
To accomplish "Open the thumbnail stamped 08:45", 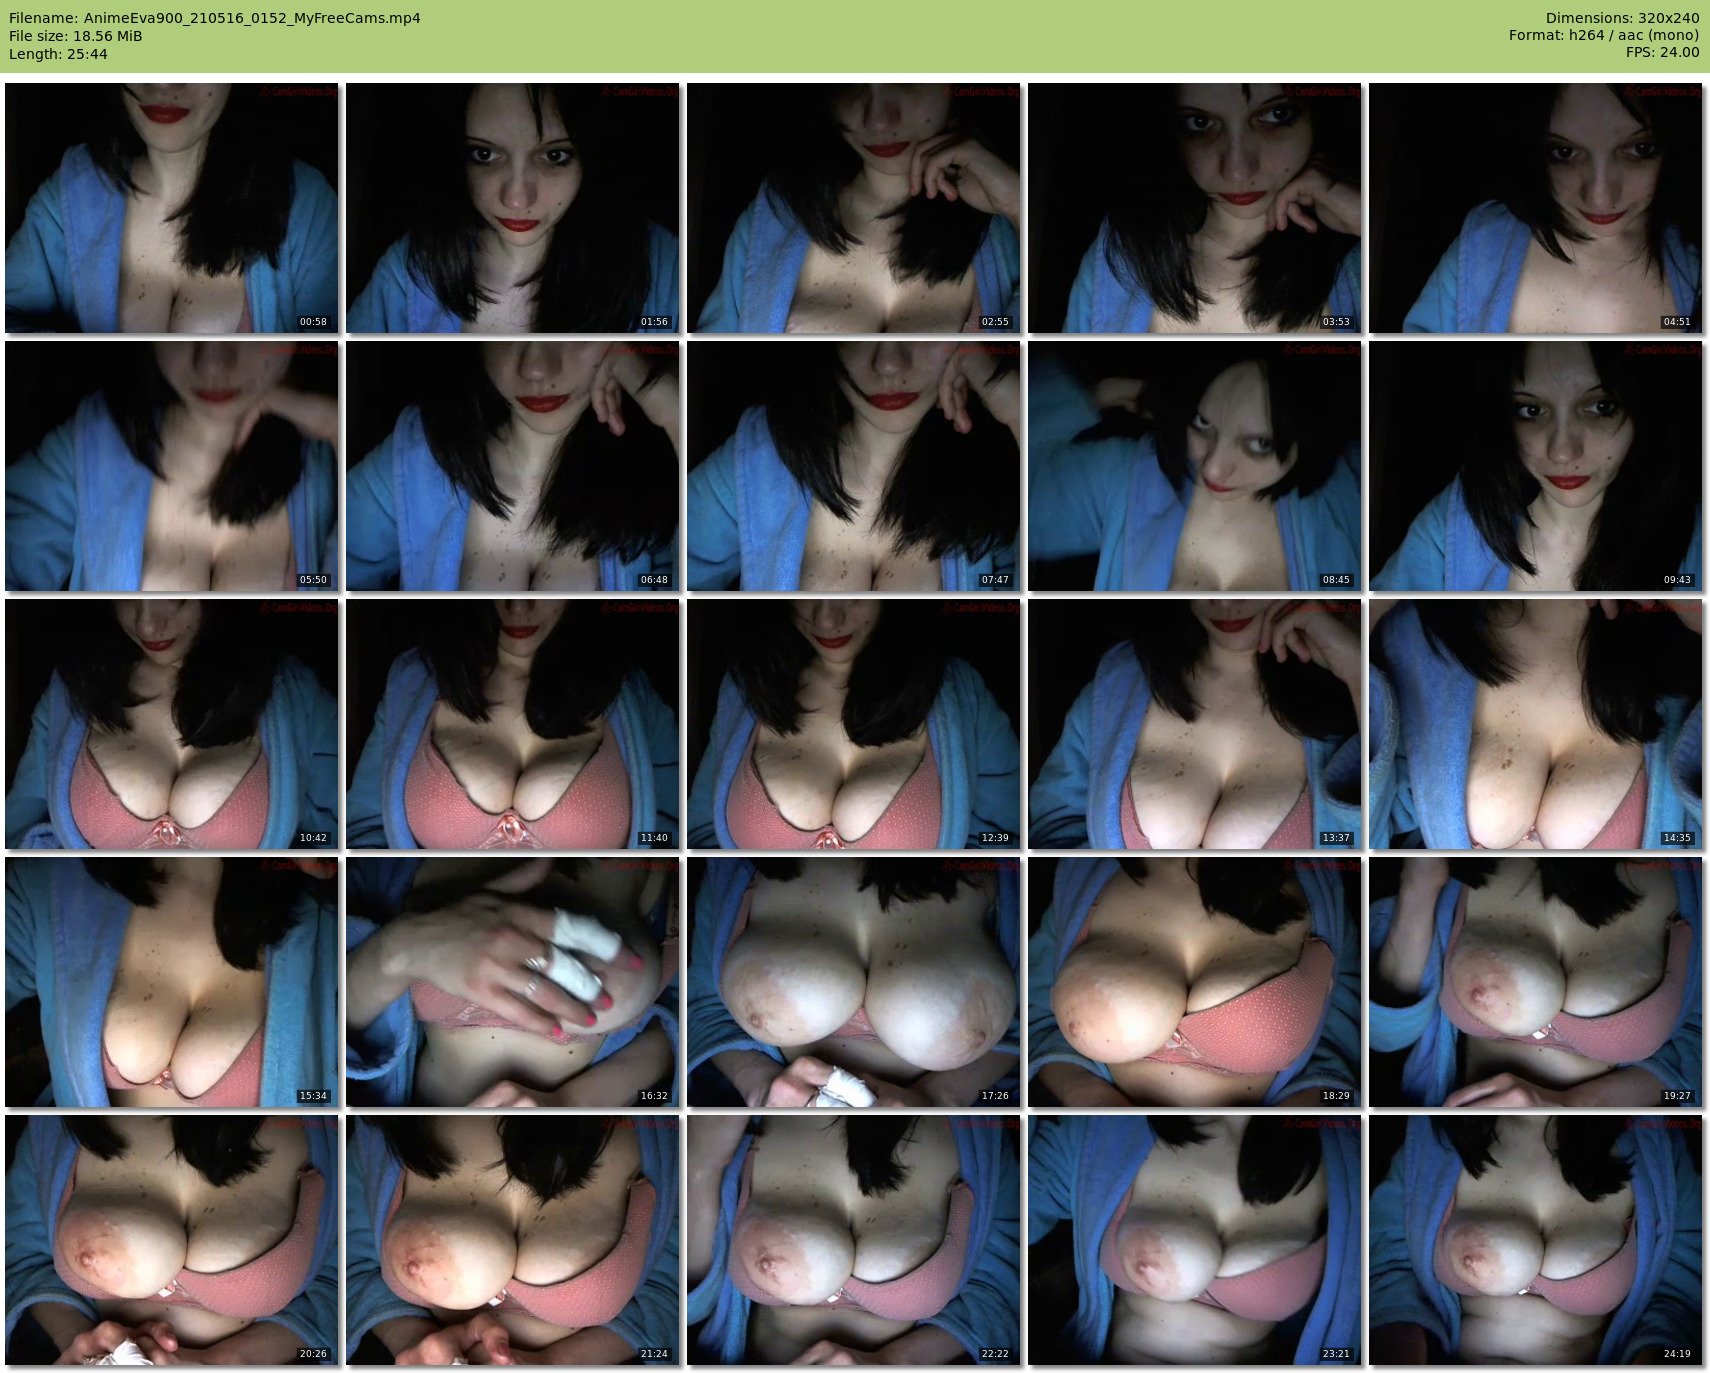I will click(x=1195, y=466).
